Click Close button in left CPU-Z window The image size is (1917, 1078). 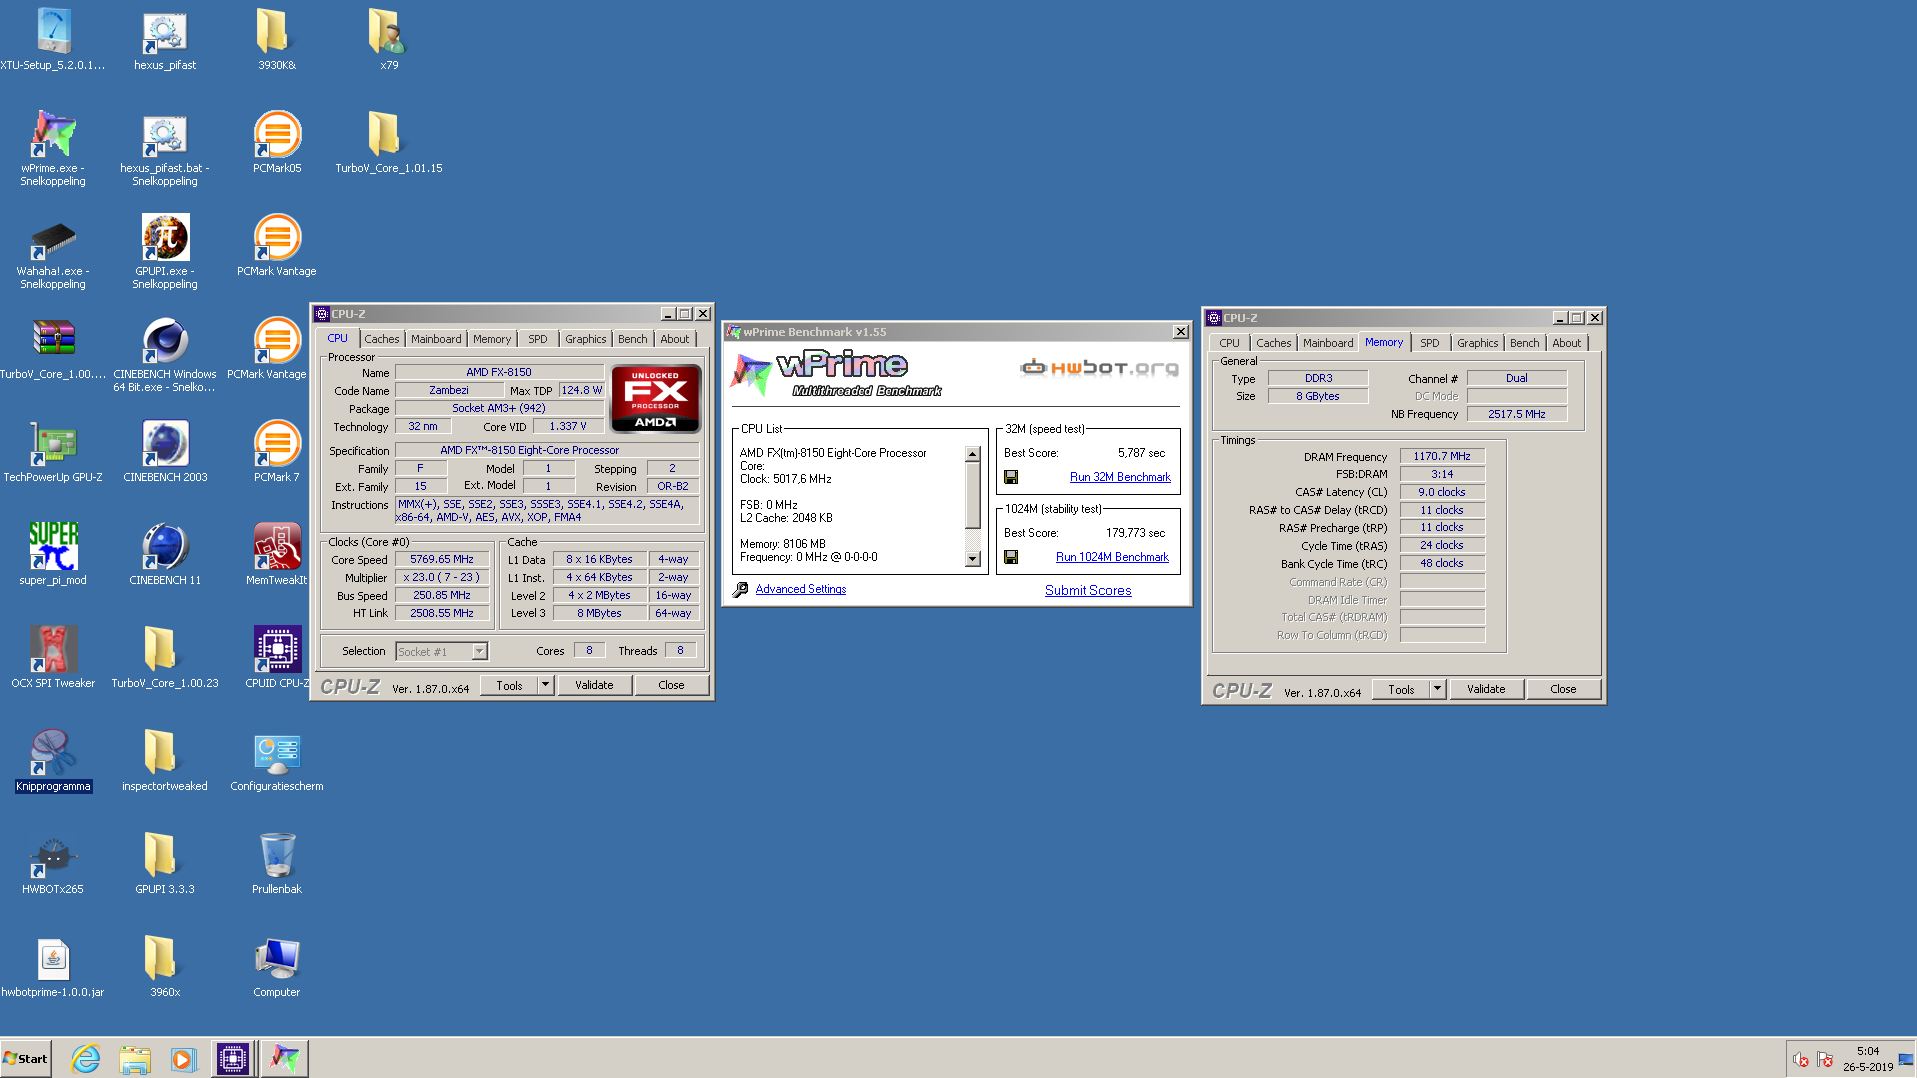(x=671, y=685)
